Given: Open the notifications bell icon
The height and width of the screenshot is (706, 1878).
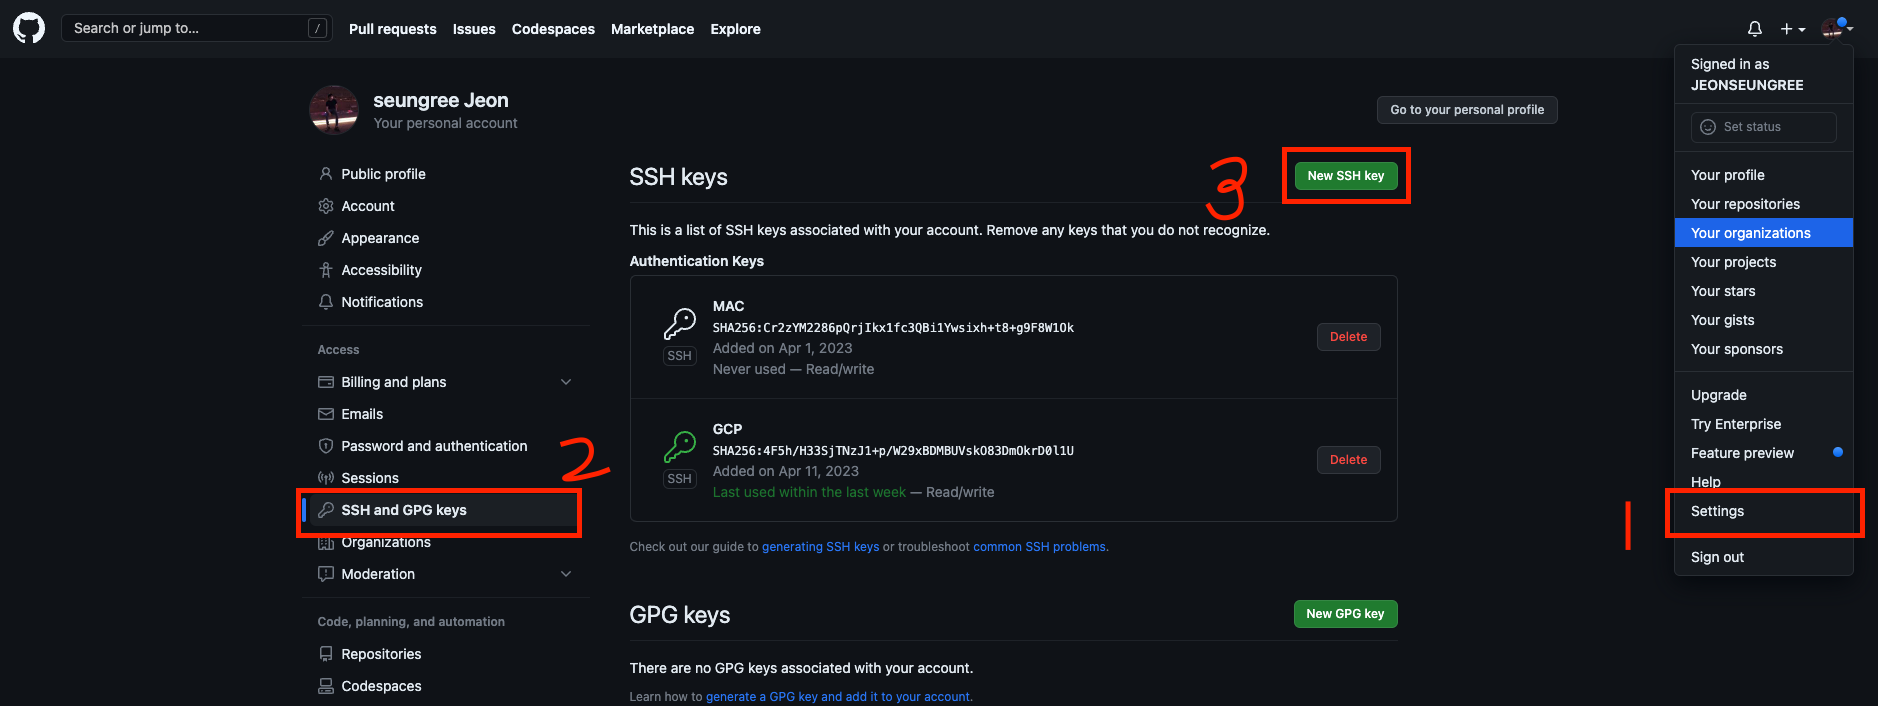Looking at the screenshot, I should click(x=1754, y=29).
